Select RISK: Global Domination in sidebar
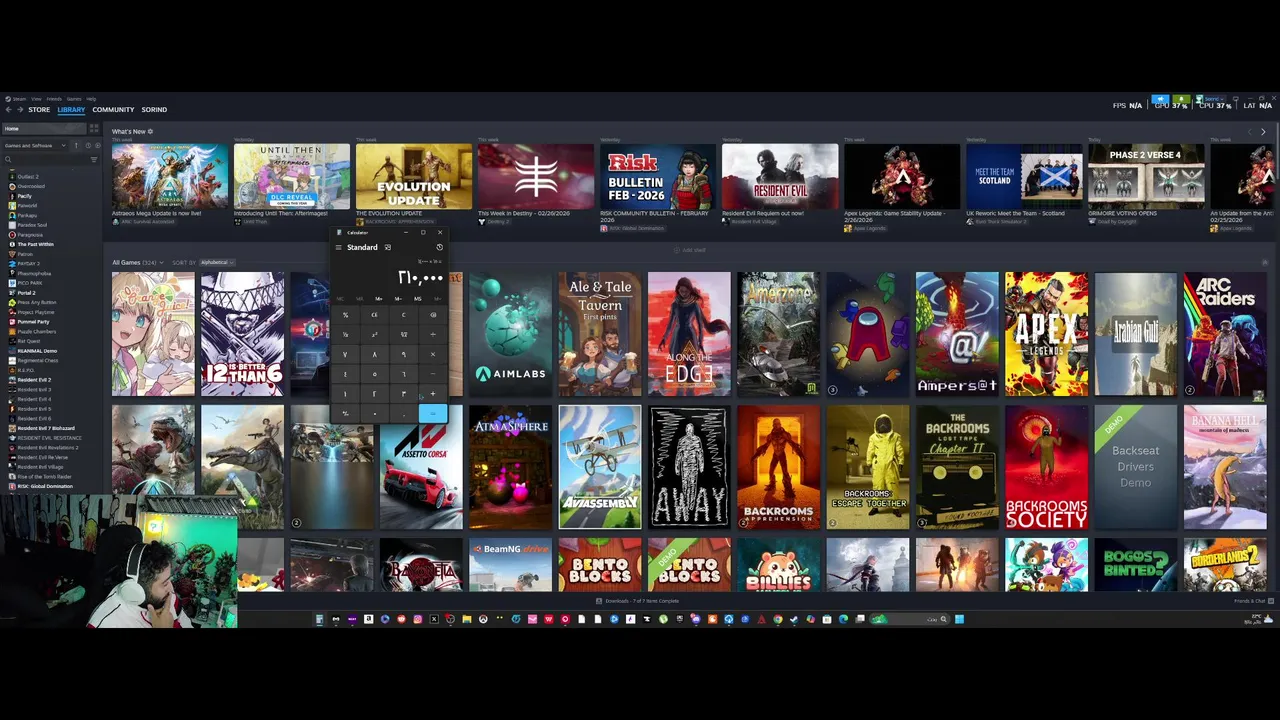This screenshot has height=720, width=1280. pyautogui.click(x=45, y=486)
